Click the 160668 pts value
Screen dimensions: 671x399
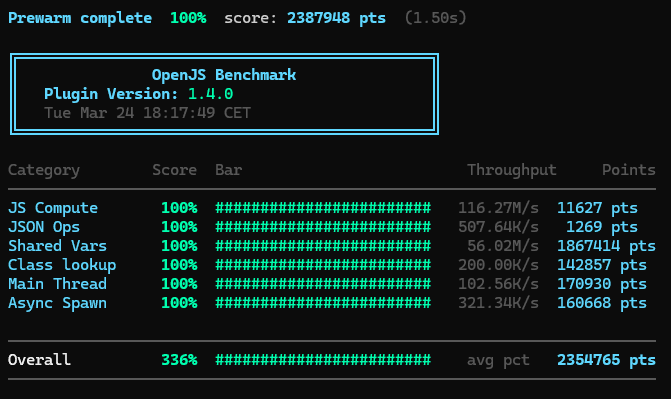click(x=602, y=304)
